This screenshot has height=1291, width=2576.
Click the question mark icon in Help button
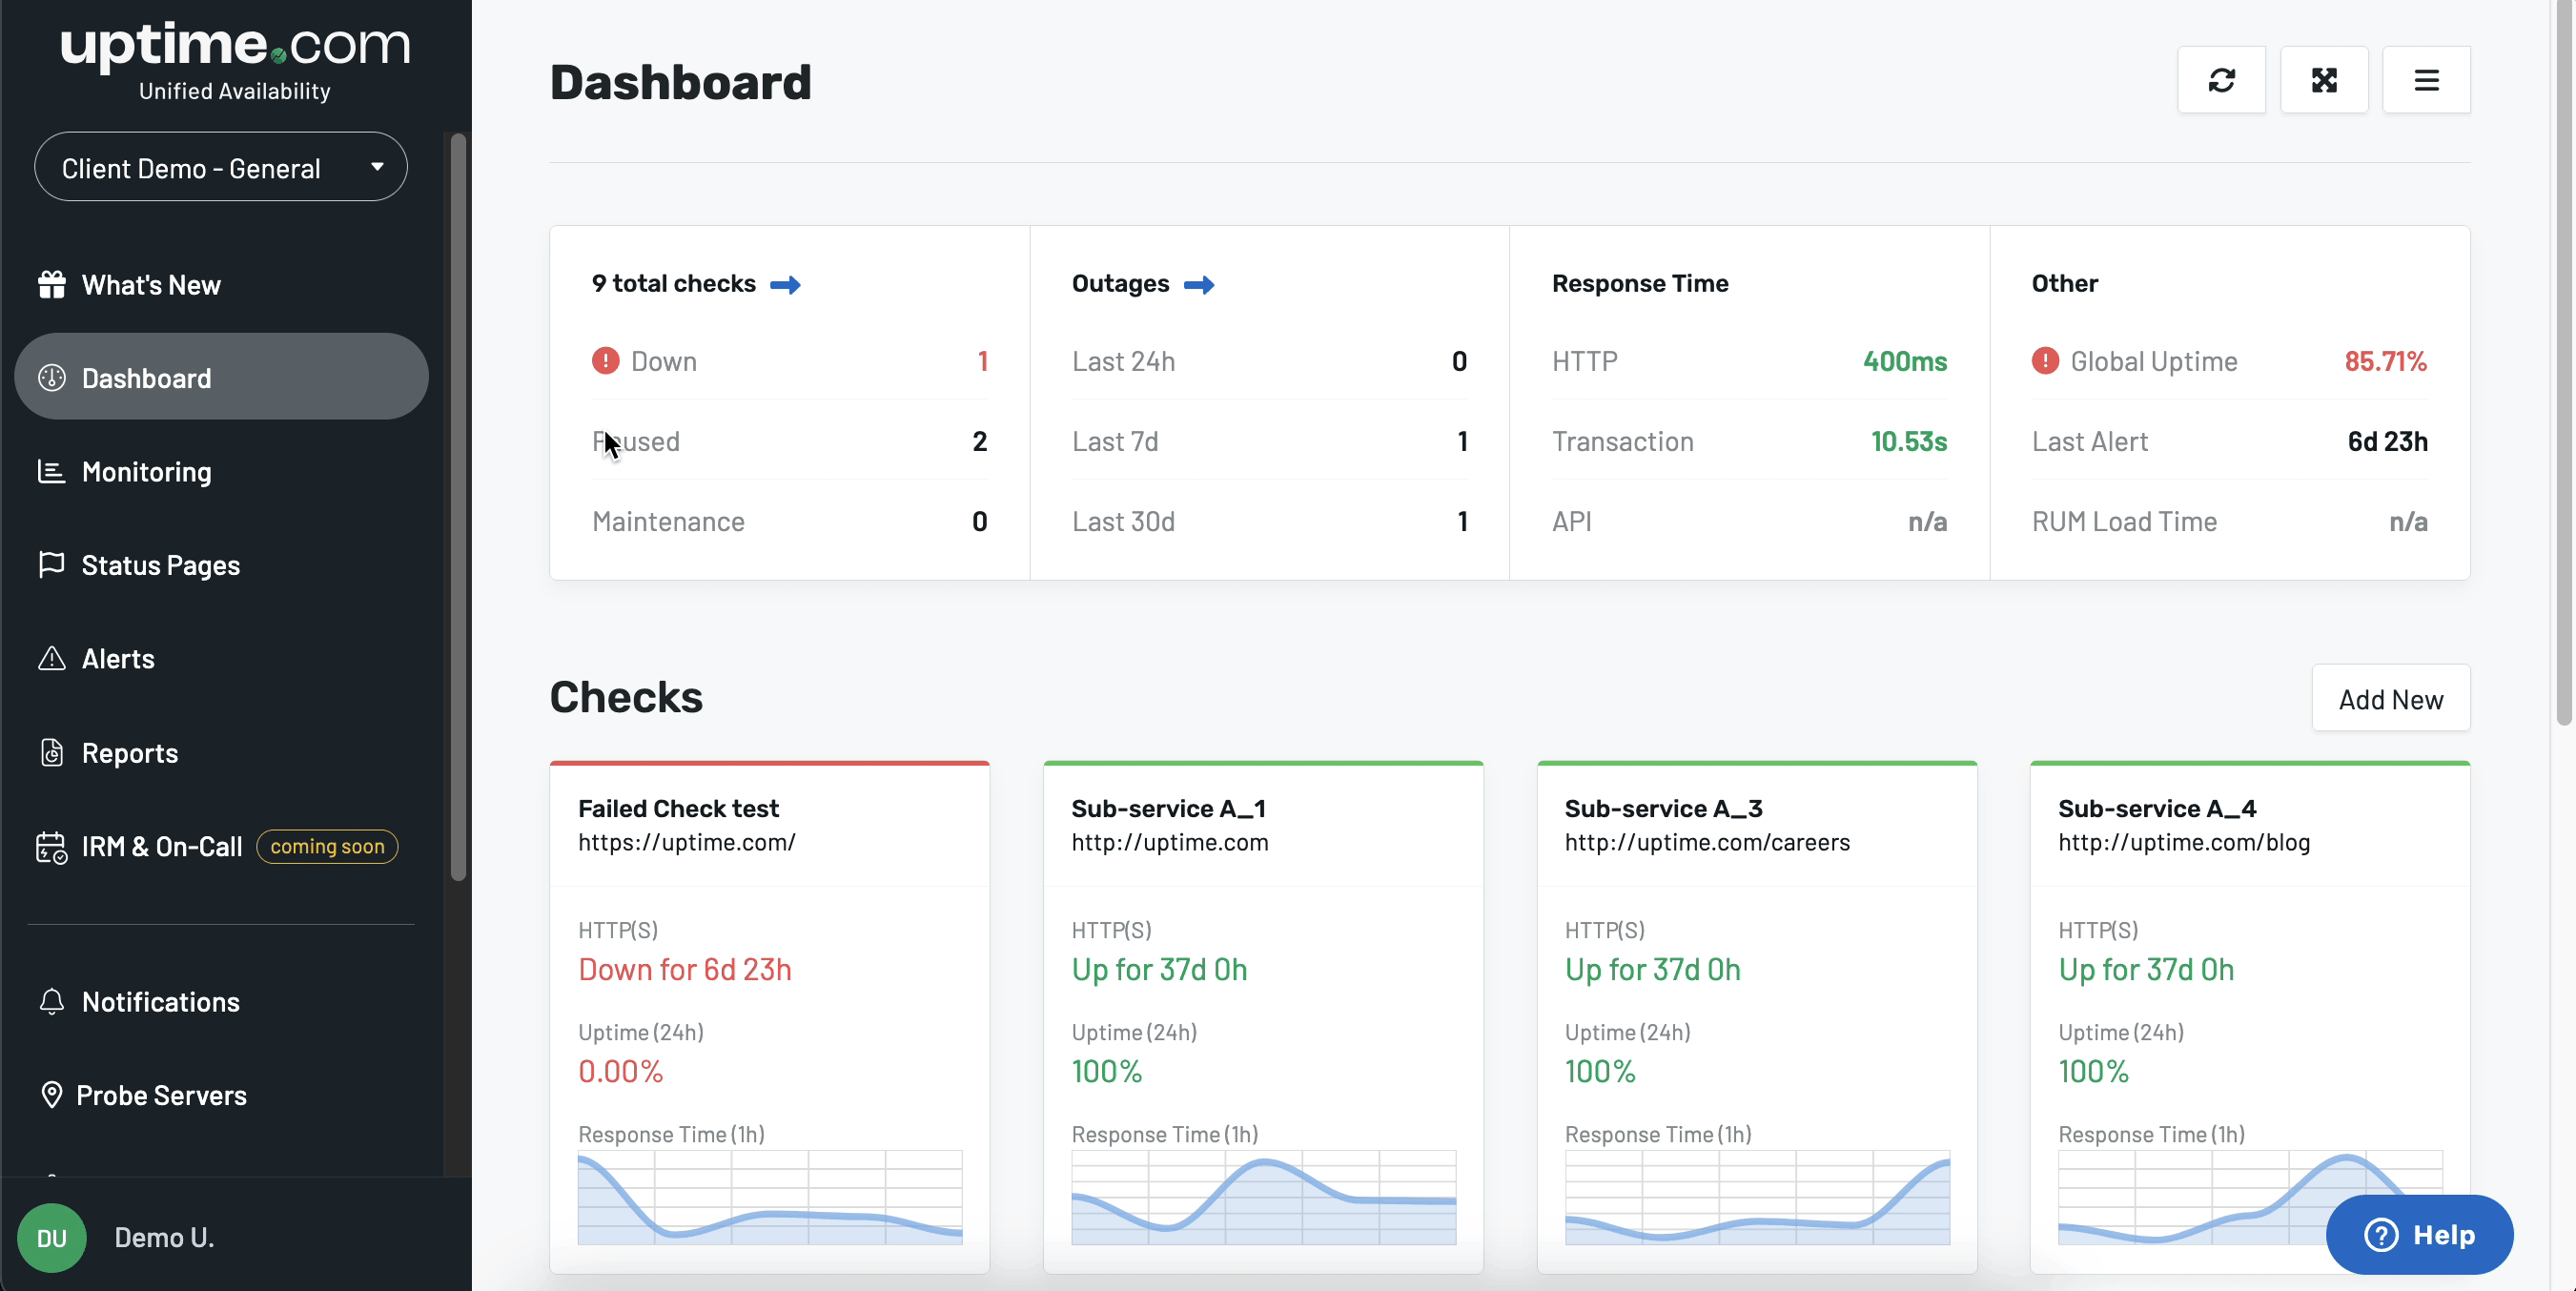click(x=2381, y=1235)
